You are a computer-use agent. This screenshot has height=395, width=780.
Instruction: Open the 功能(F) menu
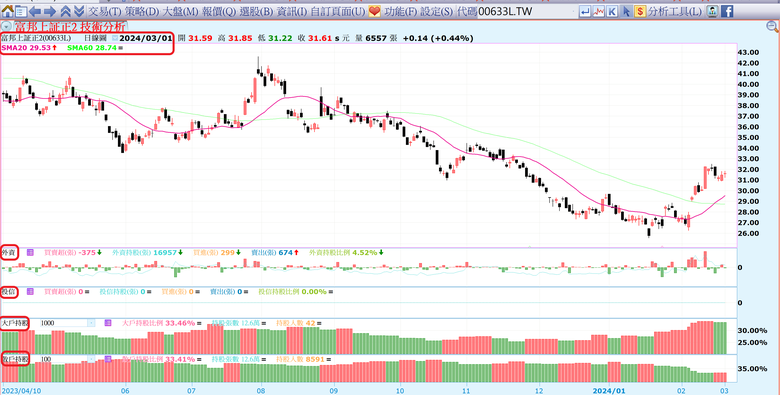(400, 11)
